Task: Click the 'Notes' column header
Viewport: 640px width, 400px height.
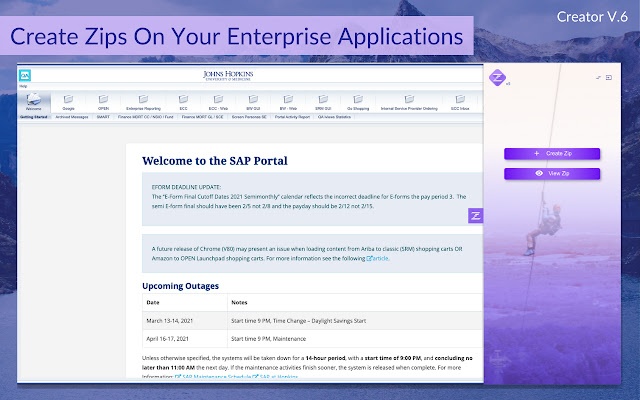Action: tap(355, 302)
